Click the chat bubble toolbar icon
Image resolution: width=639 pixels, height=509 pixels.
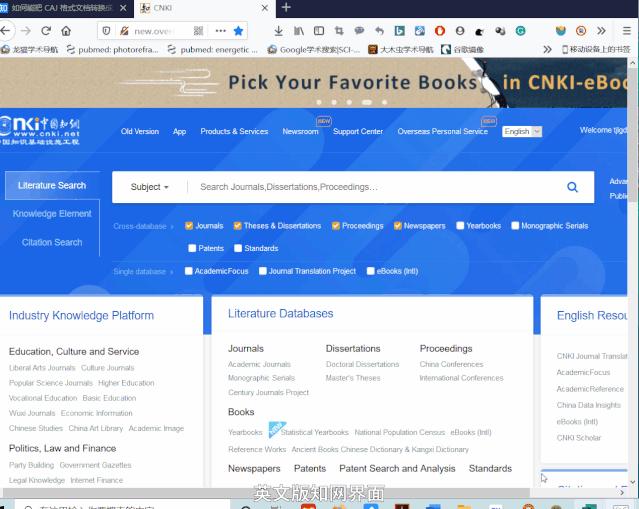(359, 31)
